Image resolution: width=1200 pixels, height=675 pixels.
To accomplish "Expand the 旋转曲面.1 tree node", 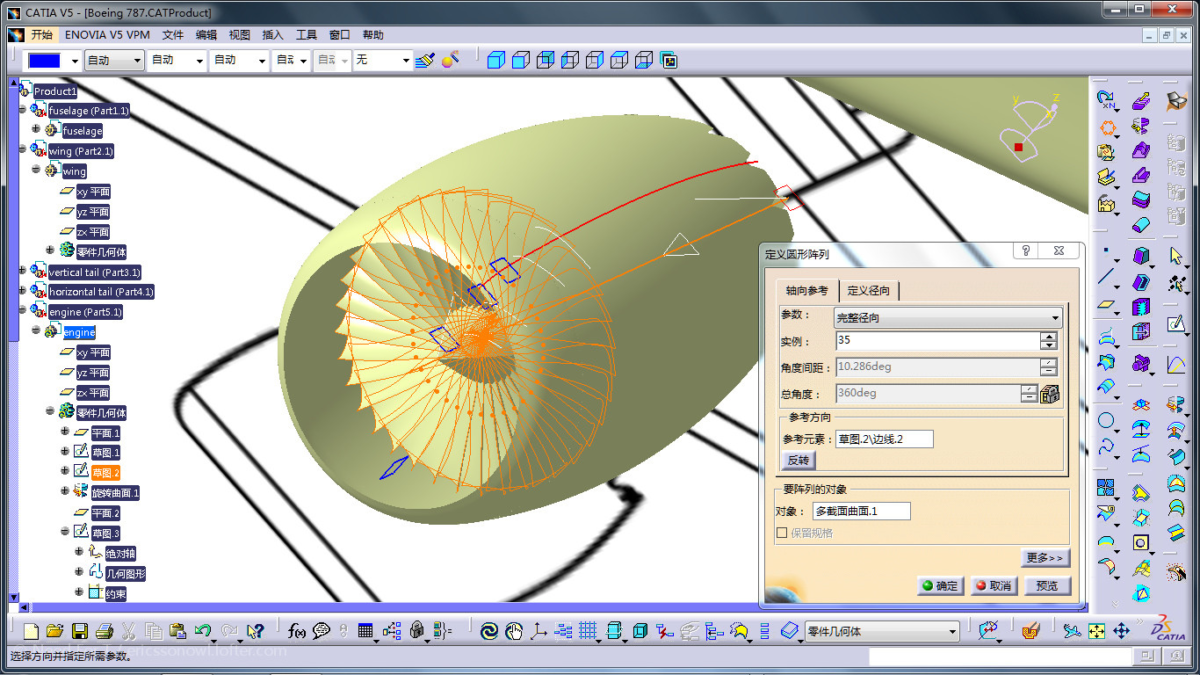I will point(64,491).
